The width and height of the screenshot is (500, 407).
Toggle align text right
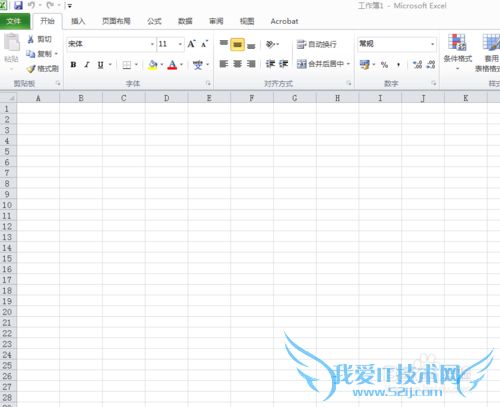click(251, 64)
